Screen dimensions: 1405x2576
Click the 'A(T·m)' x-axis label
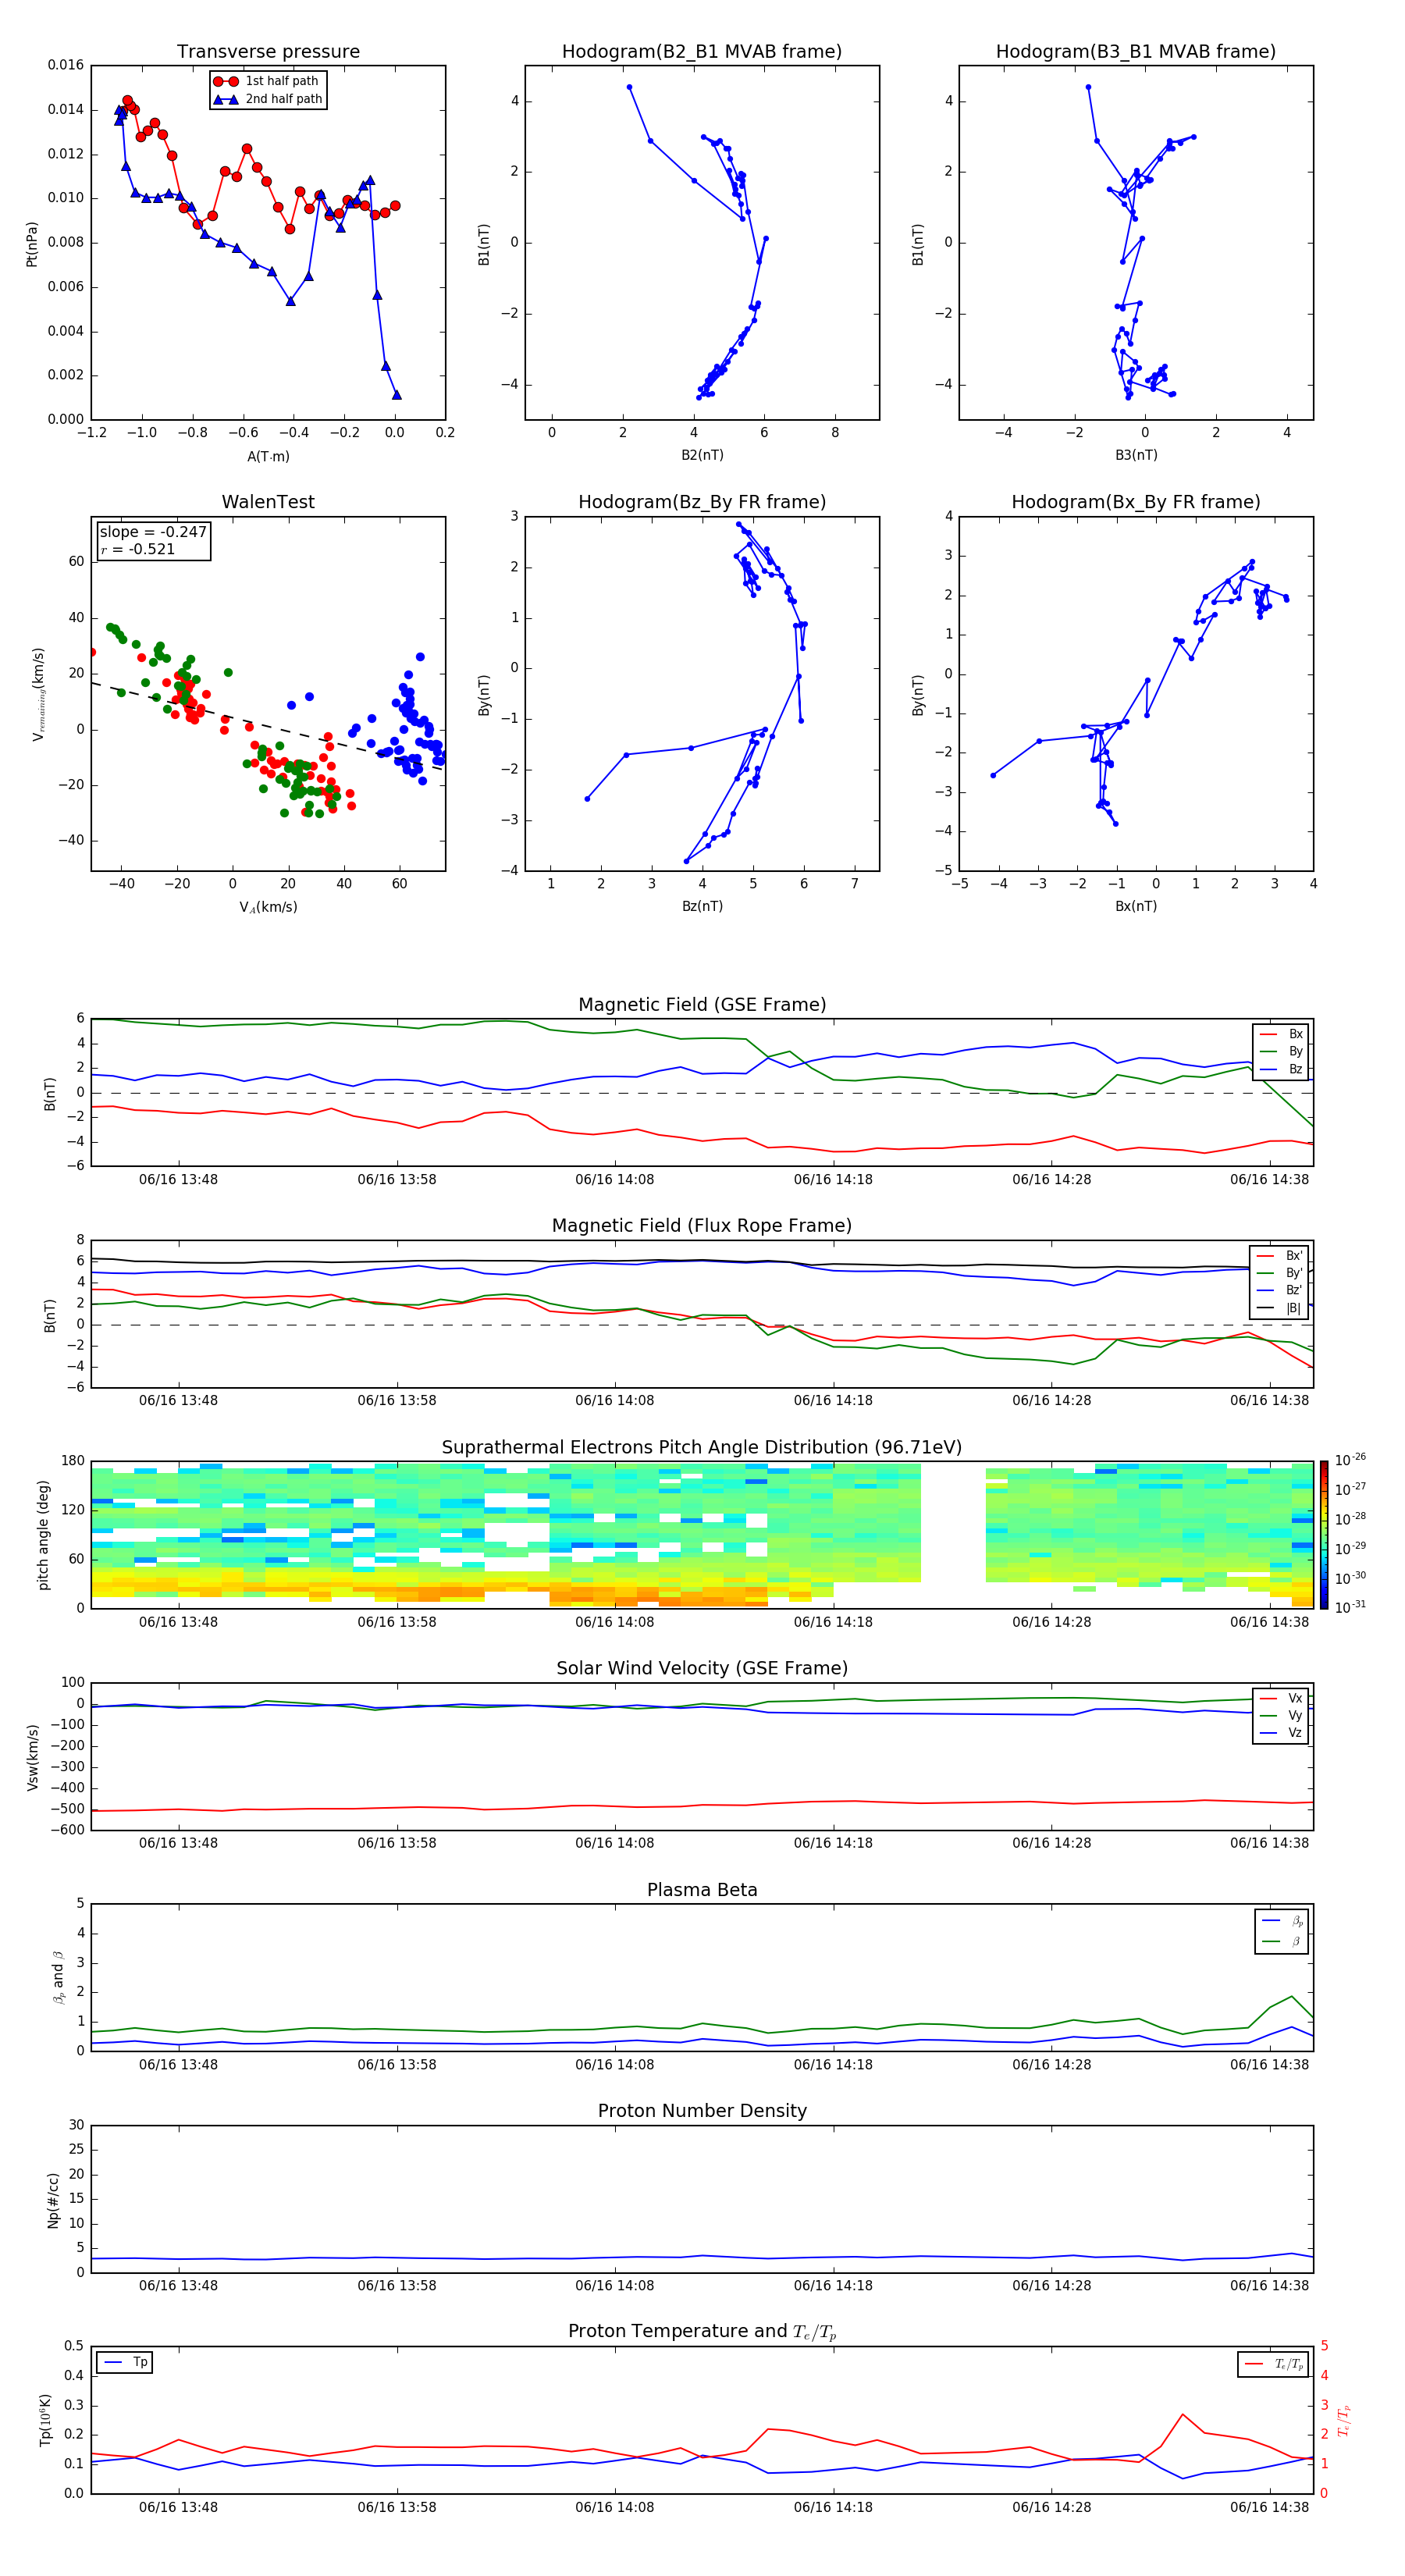[268, 456]
